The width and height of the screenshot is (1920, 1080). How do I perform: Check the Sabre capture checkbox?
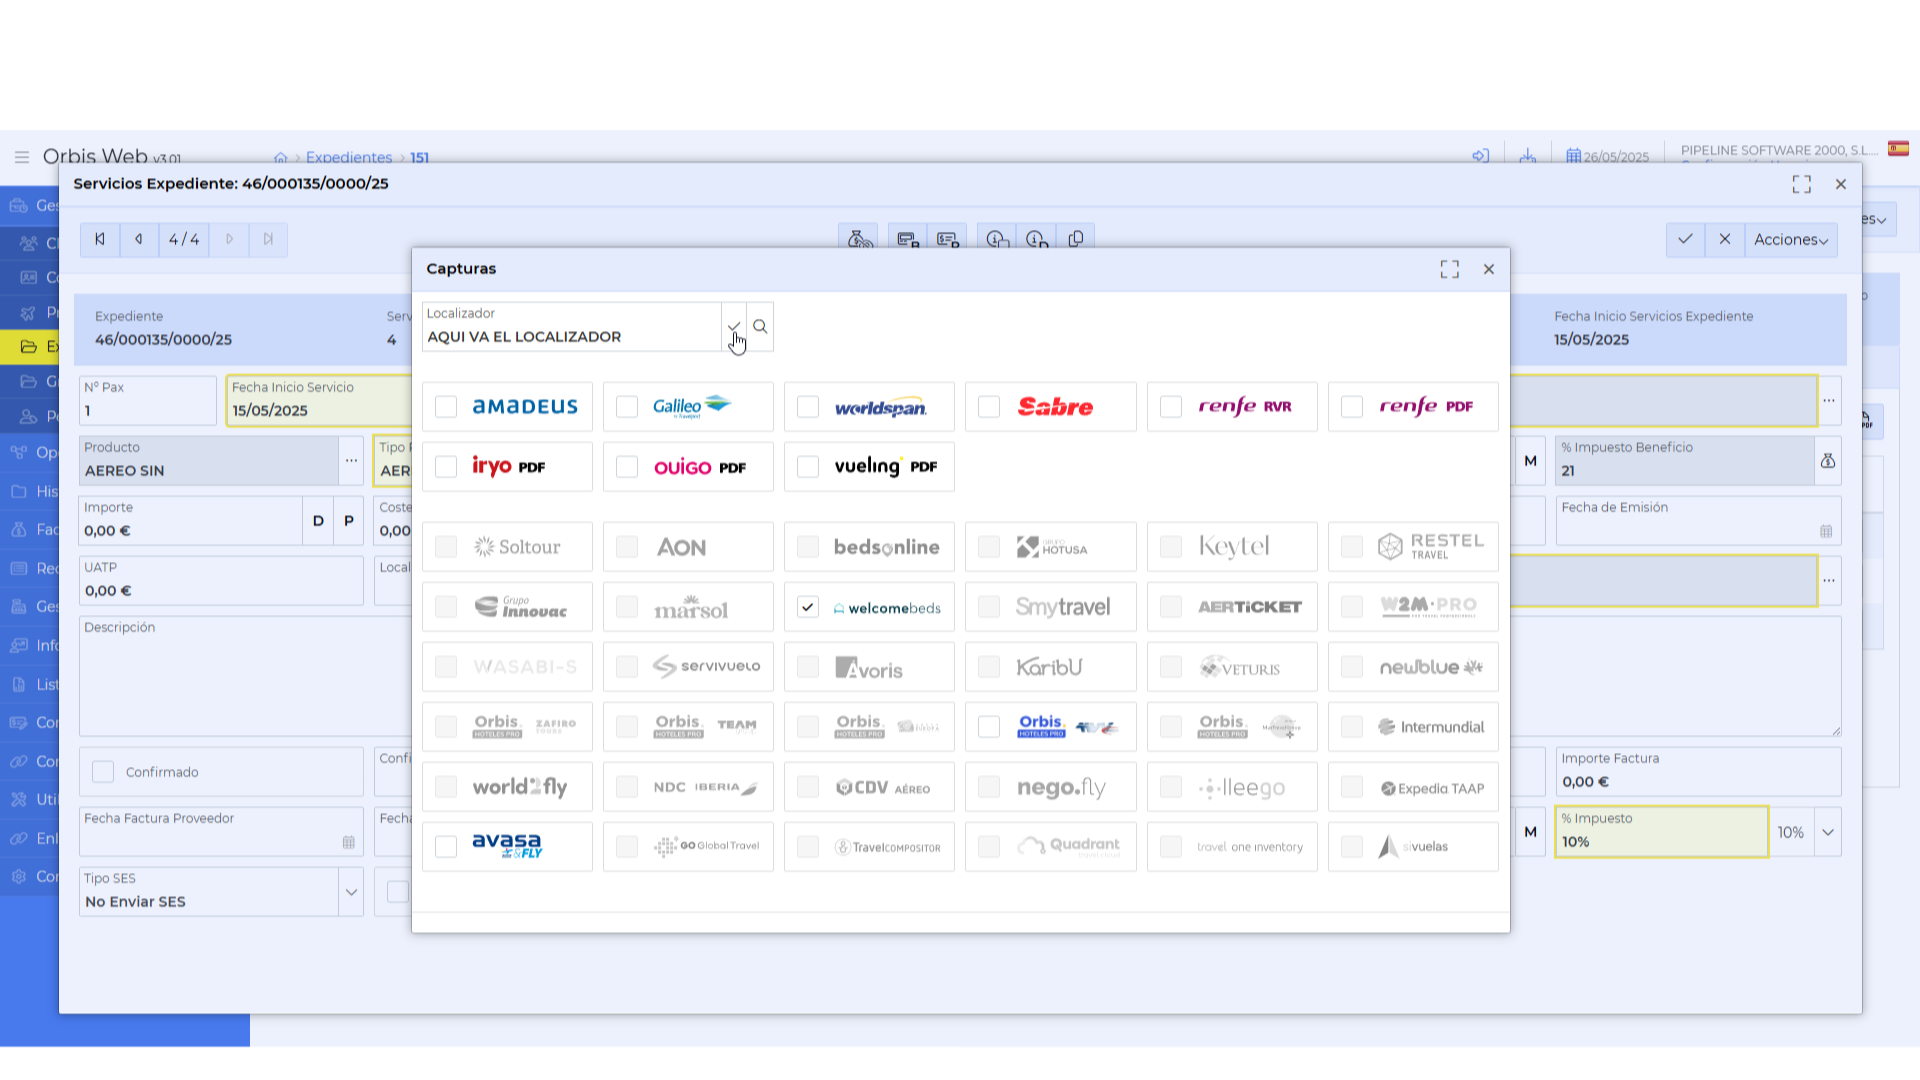coord(989,407)
